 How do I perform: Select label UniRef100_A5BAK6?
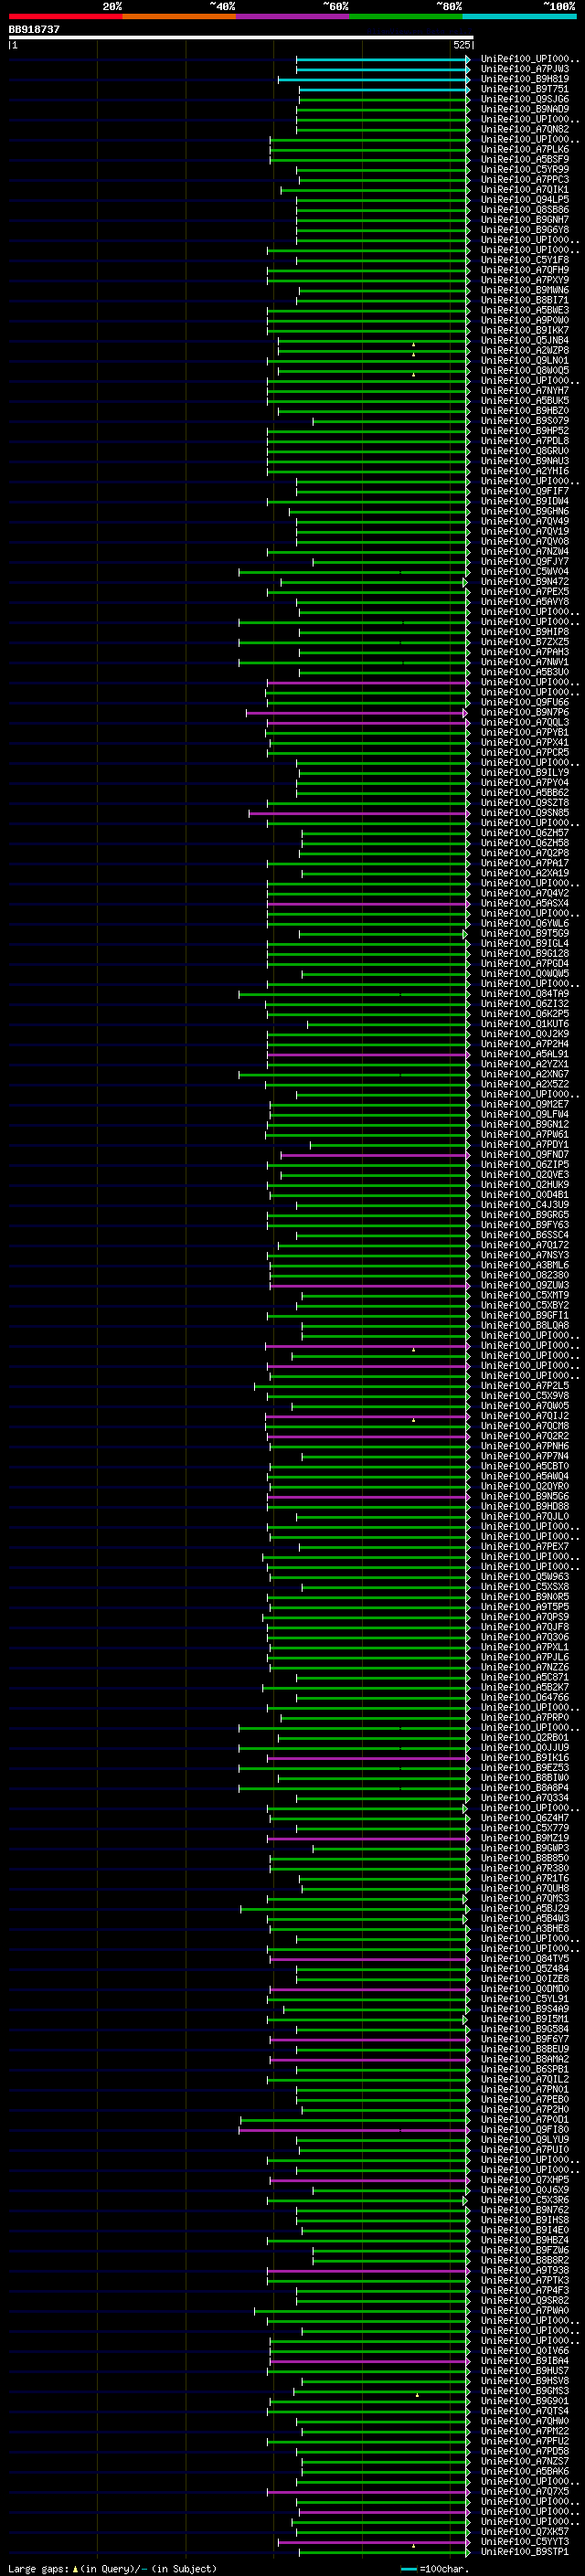click(525, 2470)
